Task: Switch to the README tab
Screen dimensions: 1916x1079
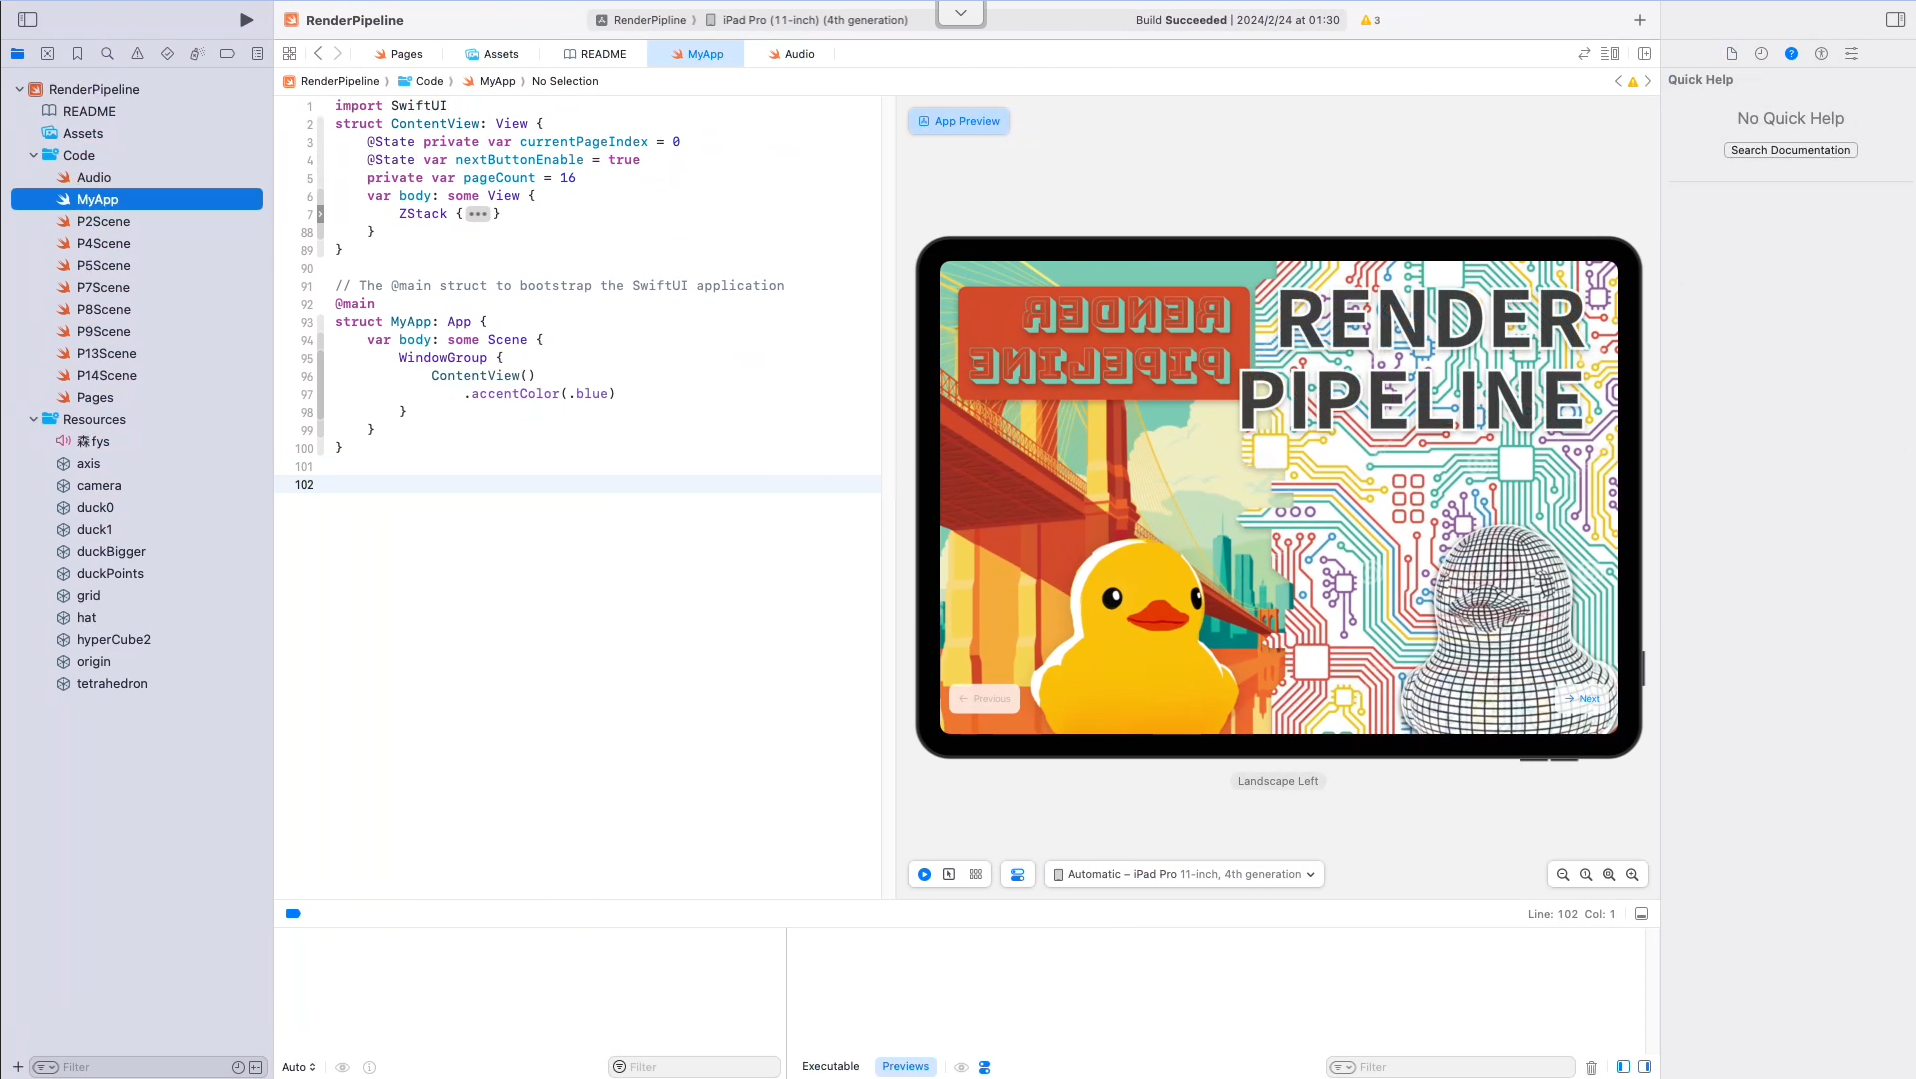Action: coord(595,54)
